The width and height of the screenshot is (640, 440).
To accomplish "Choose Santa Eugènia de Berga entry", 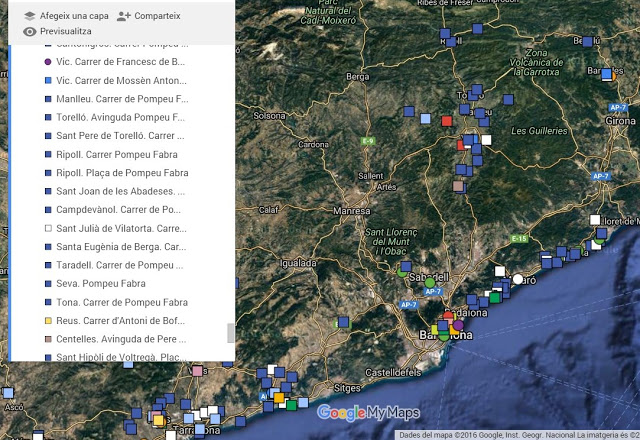I will click(120, 247).
